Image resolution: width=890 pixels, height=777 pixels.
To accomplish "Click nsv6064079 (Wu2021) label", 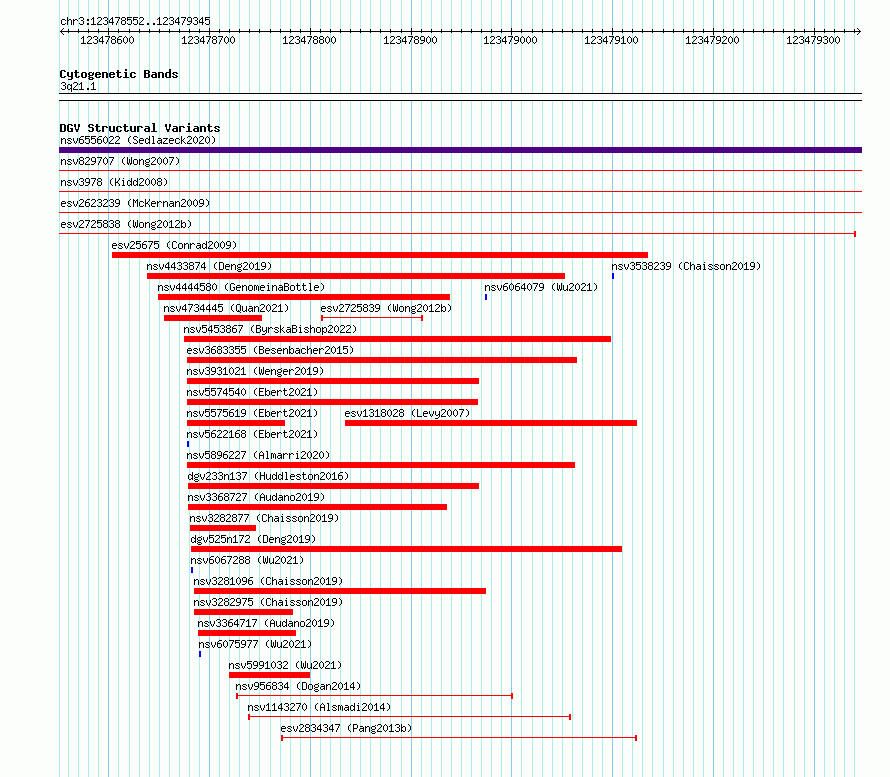I will (x=541, y=287).
